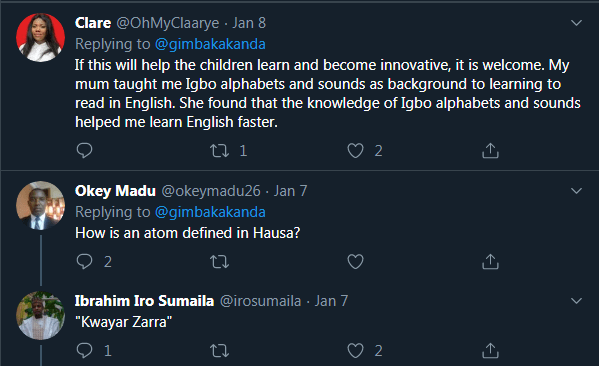Share Ibrahim Iro Sumaila's tweet

491,350
